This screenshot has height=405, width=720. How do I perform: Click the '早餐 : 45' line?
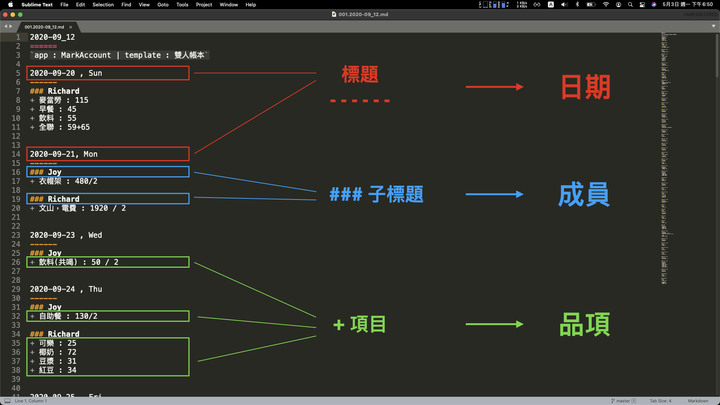point(53,109)
